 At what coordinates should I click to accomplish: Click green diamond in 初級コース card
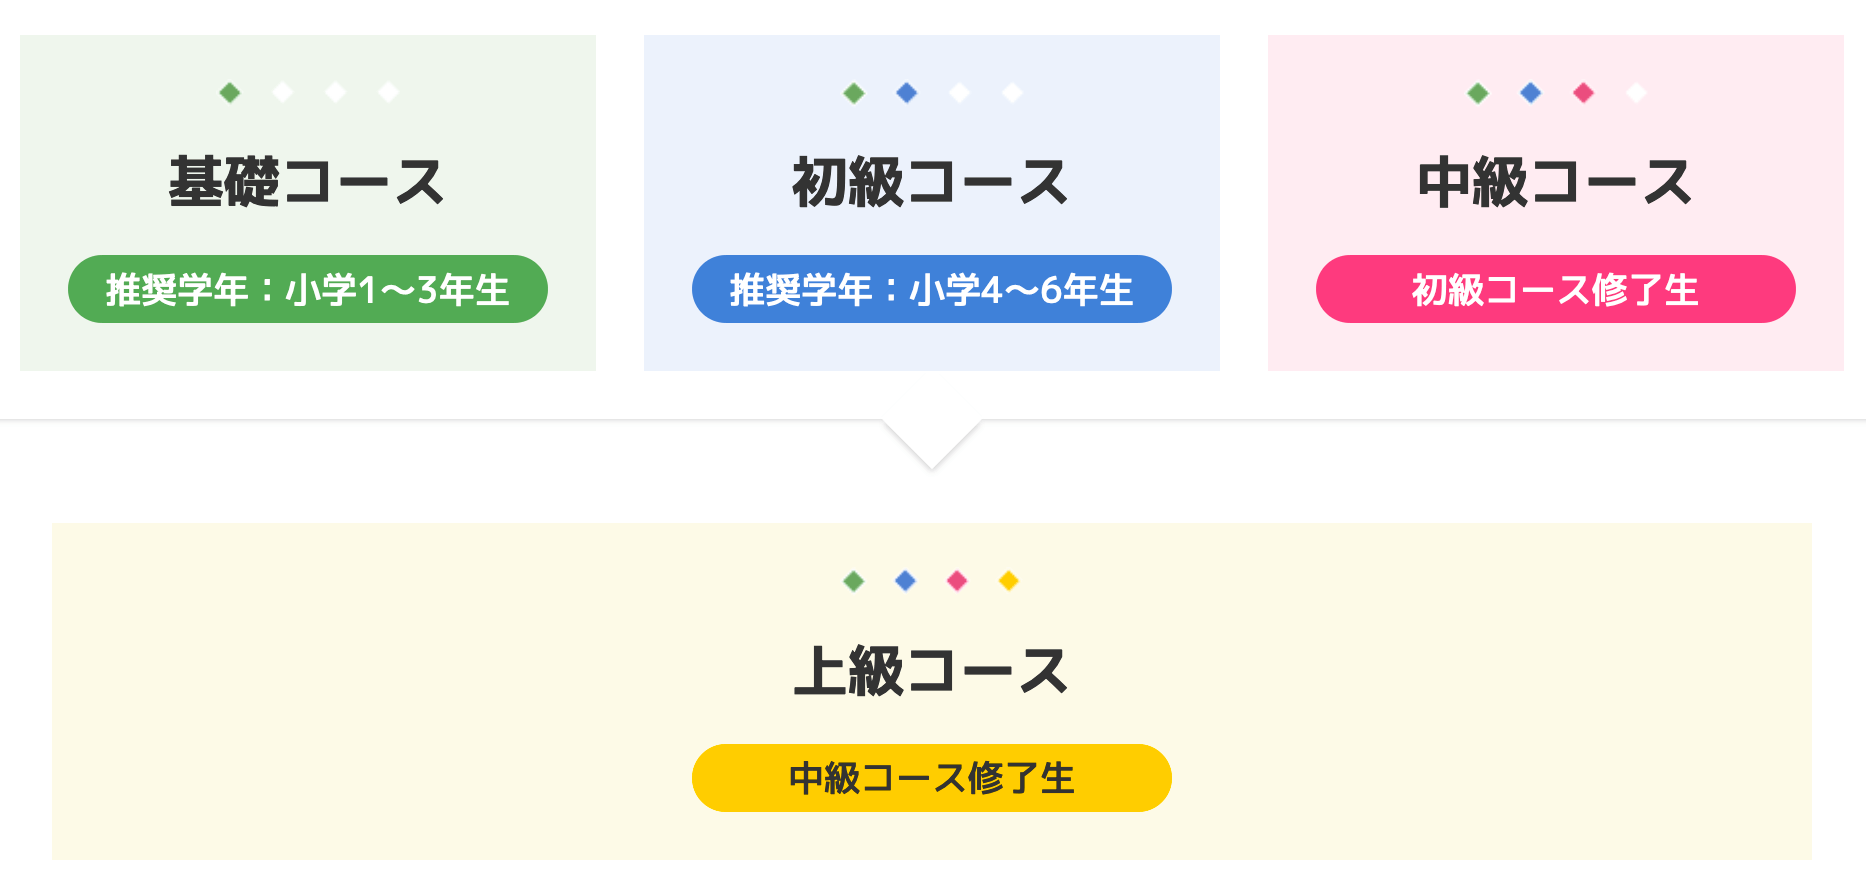click(x=854, y=93)
